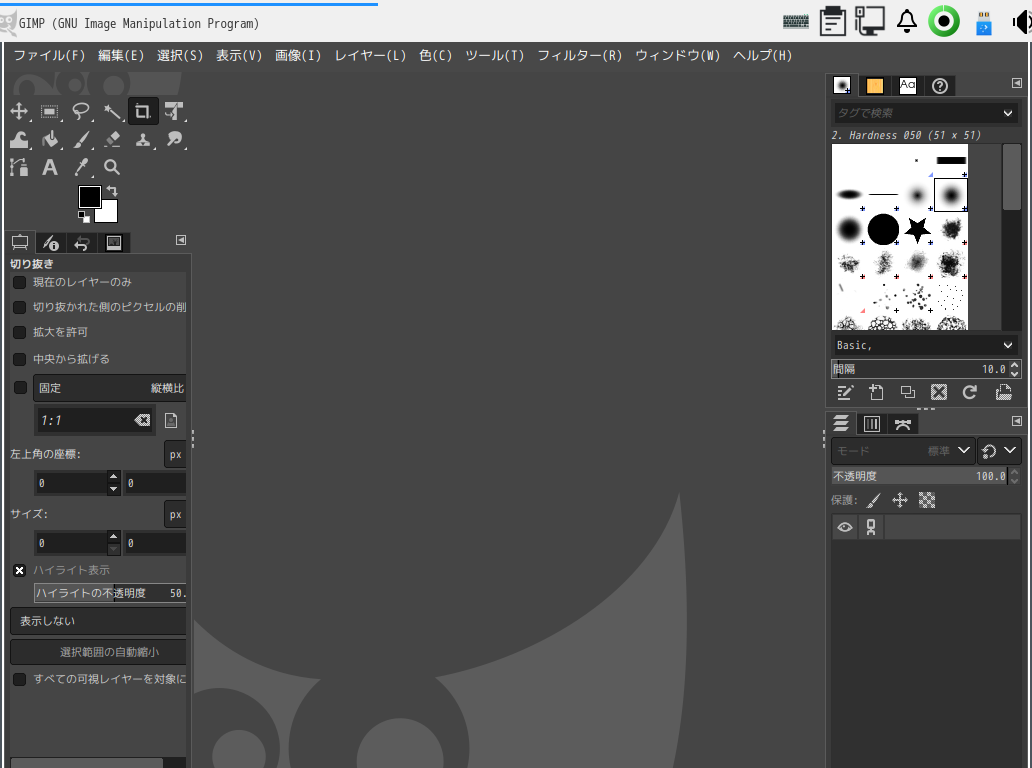The width and height of the screenshot is (1032, 768).
Task: Enable 現在のレイヤーのみ checkbox
Action: pyautogui.click(x=20, y=282)
